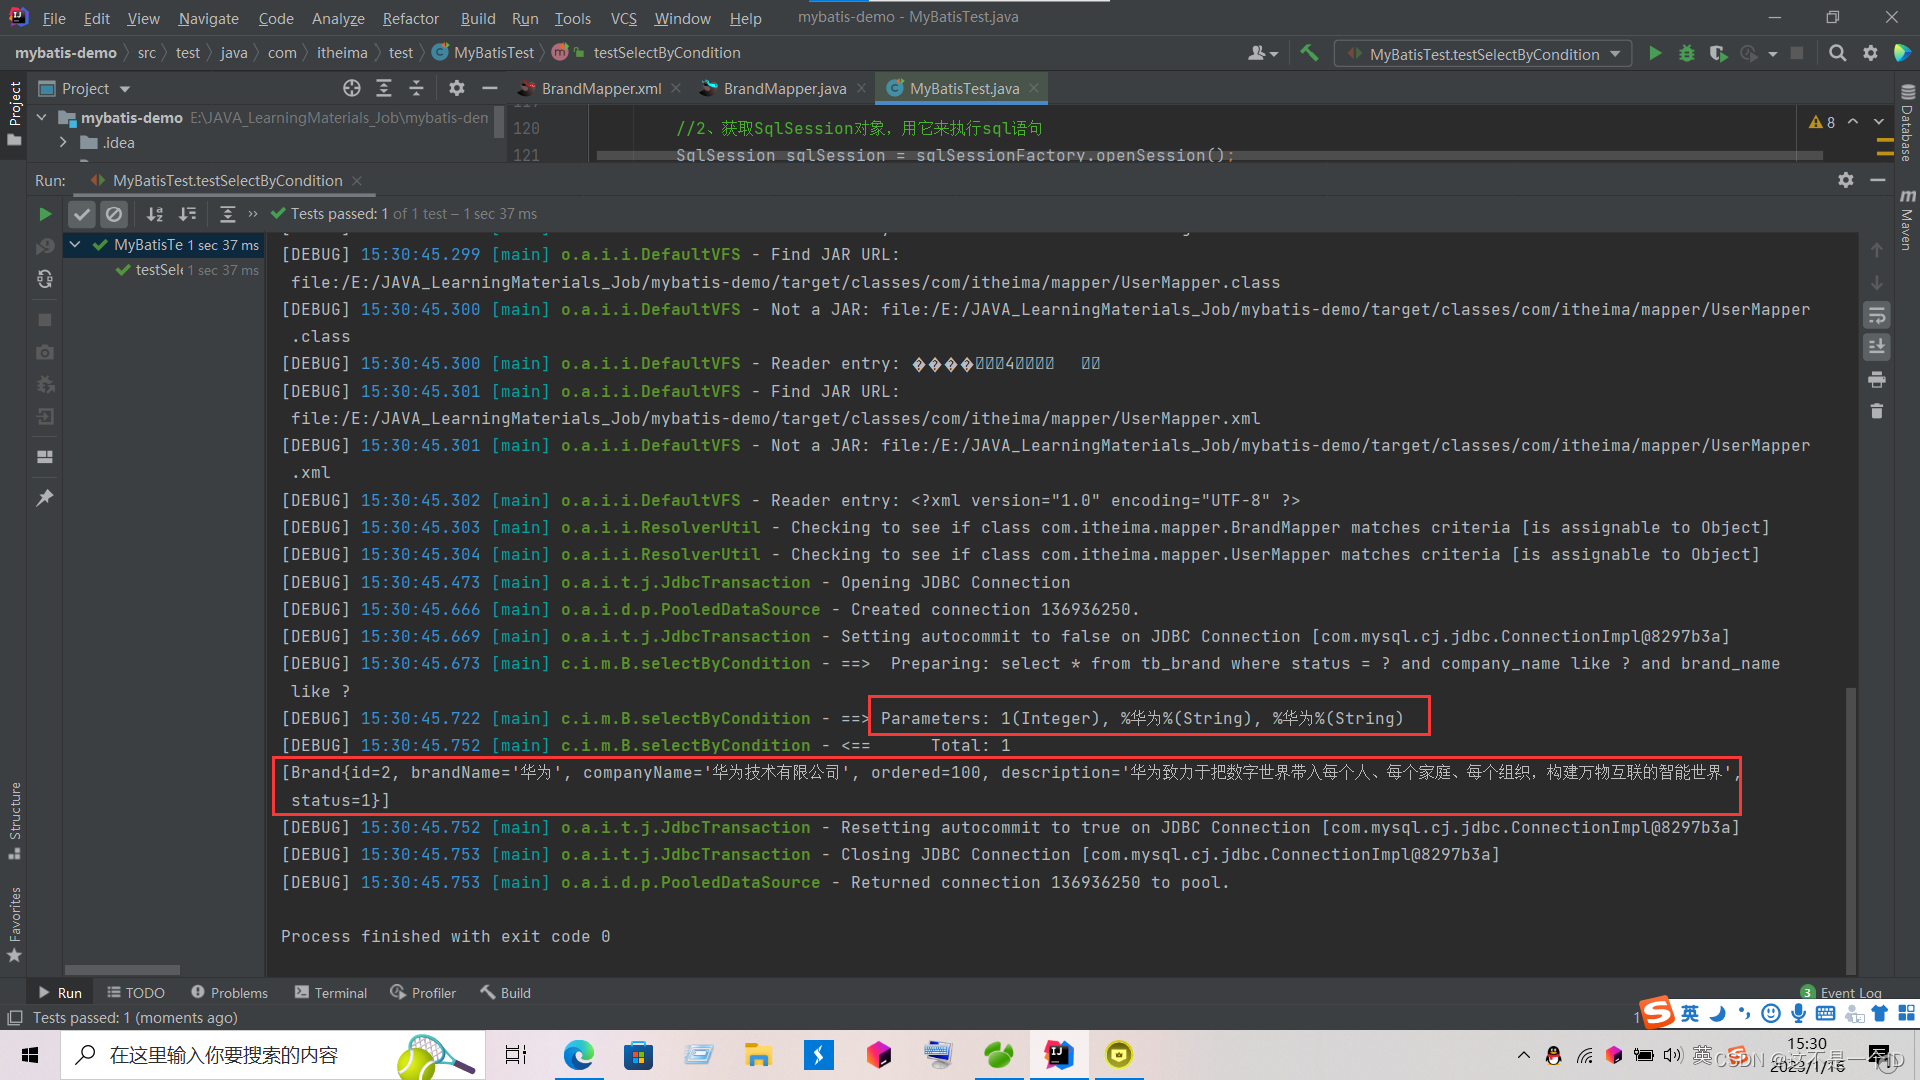Click the 8 warnings indicator
1920x1080 pixels.
pos(1822,122)
